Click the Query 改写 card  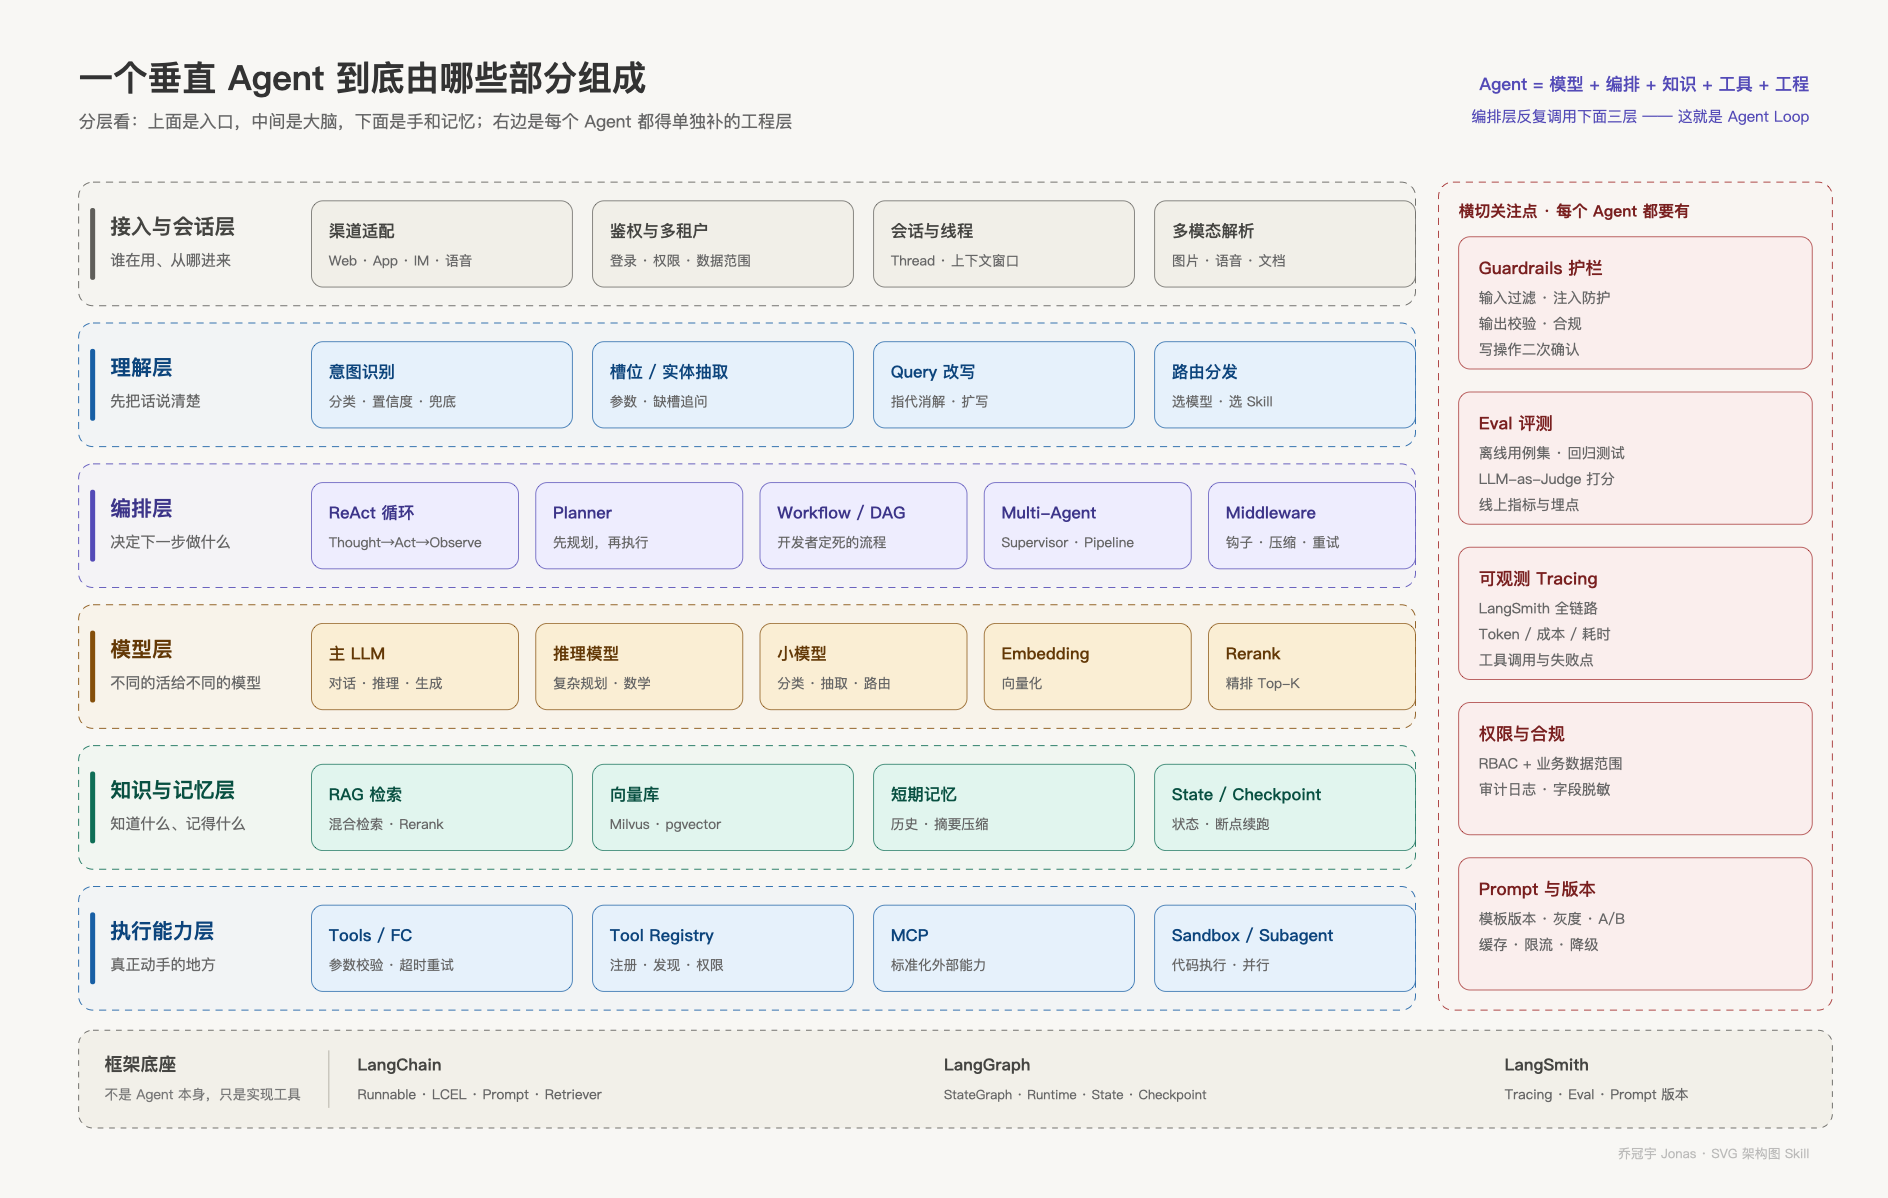(x=1004, y=385)
